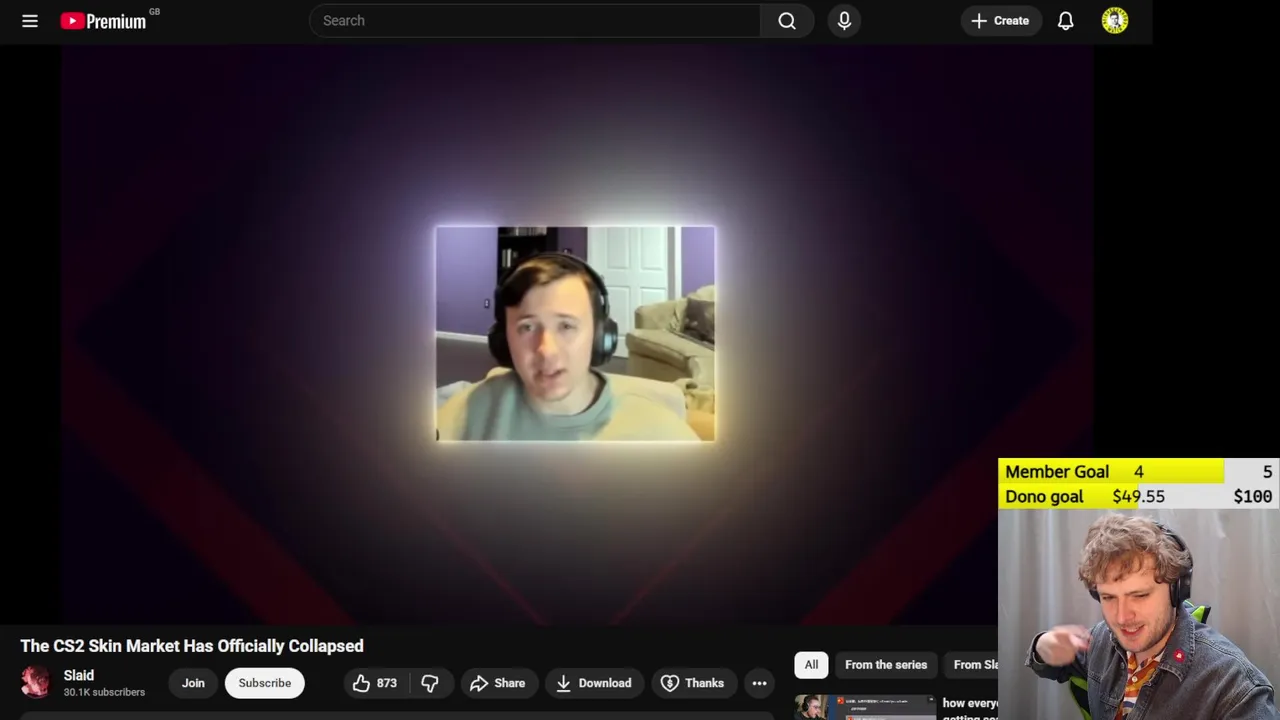Join the Slaid channel membership
This screenshot has width=1280, height=720.
click(x=193, y=683)
